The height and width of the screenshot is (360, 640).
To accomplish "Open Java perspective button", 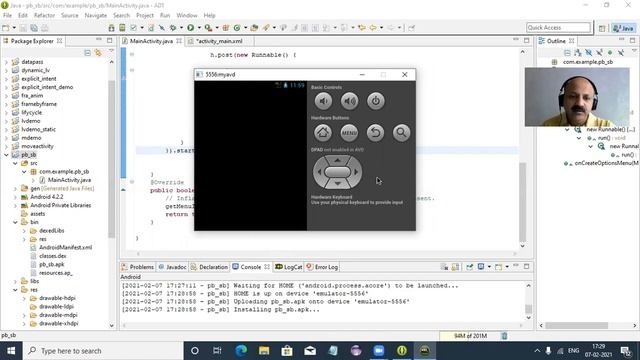I will click(624, 28).
